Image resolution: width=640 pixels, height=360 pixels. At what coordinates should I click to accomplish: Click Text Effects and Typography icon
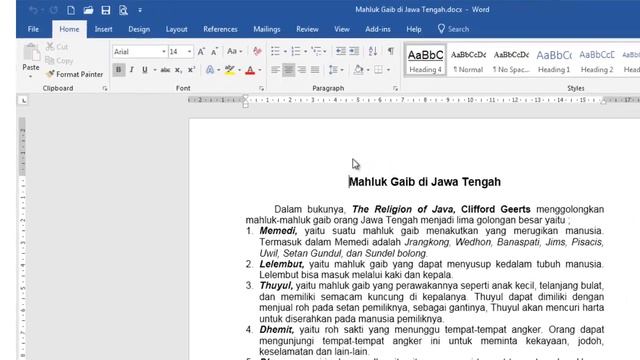[210, 70]
